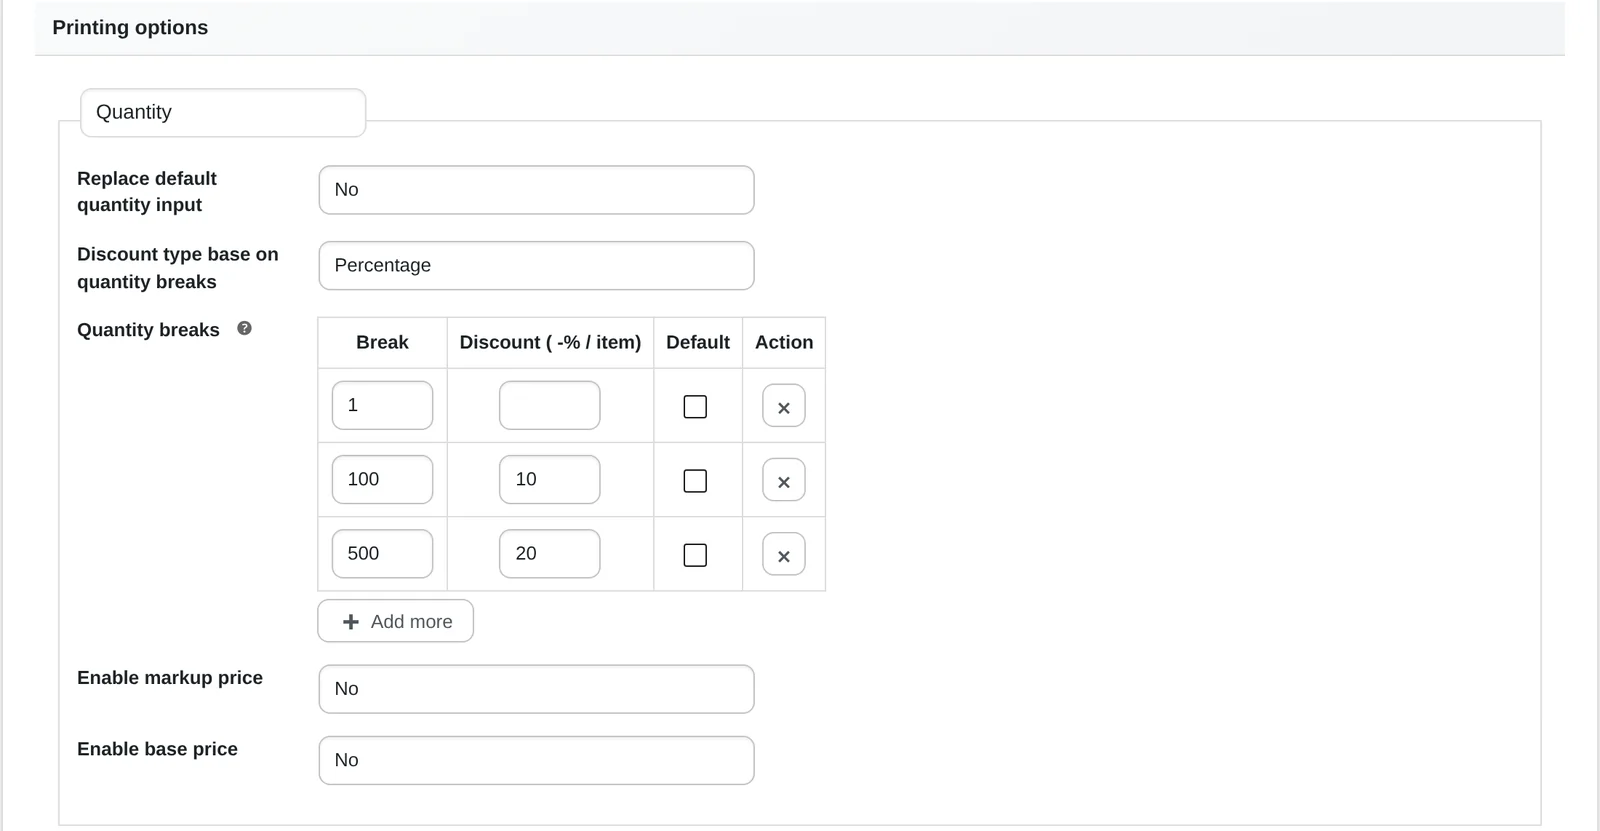The image size is (1600, 831).
Task: Click the Quantity breaks label
Action: [148, 330]
